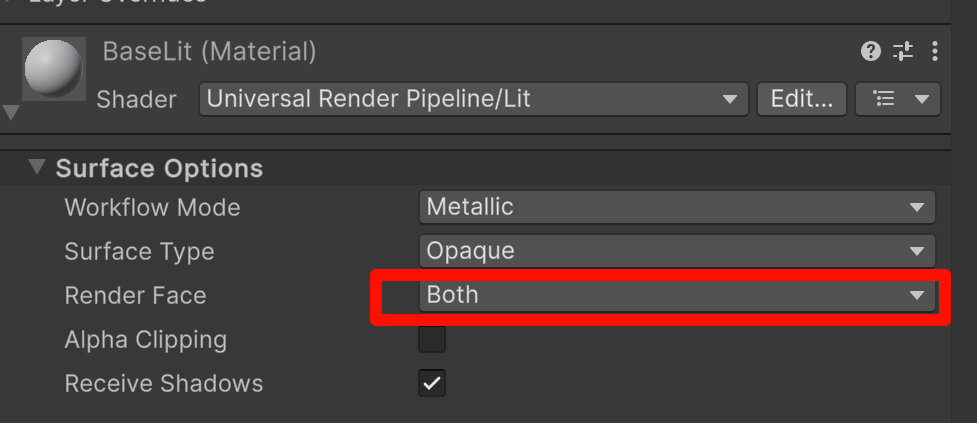
Task: Open the material help reference icon
Action: click(871, 51)
